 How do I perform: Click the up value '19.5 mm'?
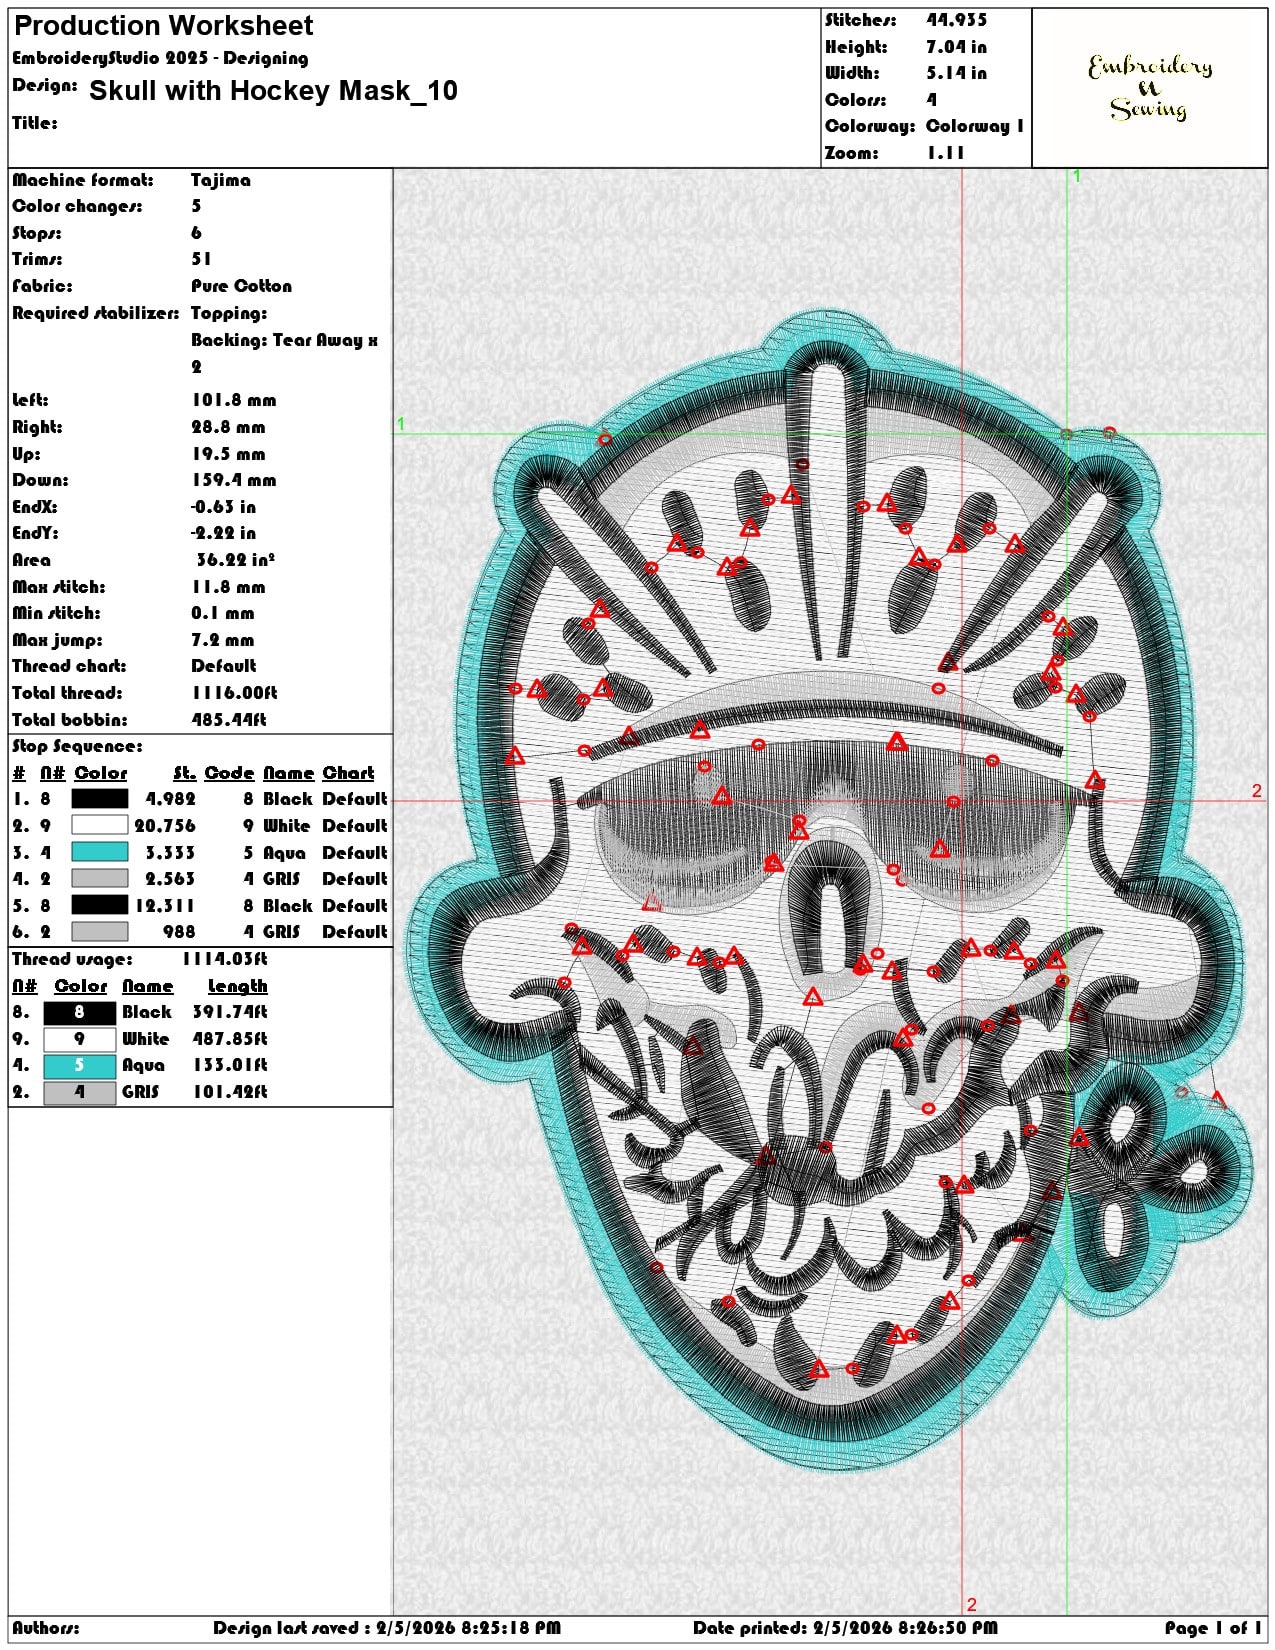click(x=229, y=454)
